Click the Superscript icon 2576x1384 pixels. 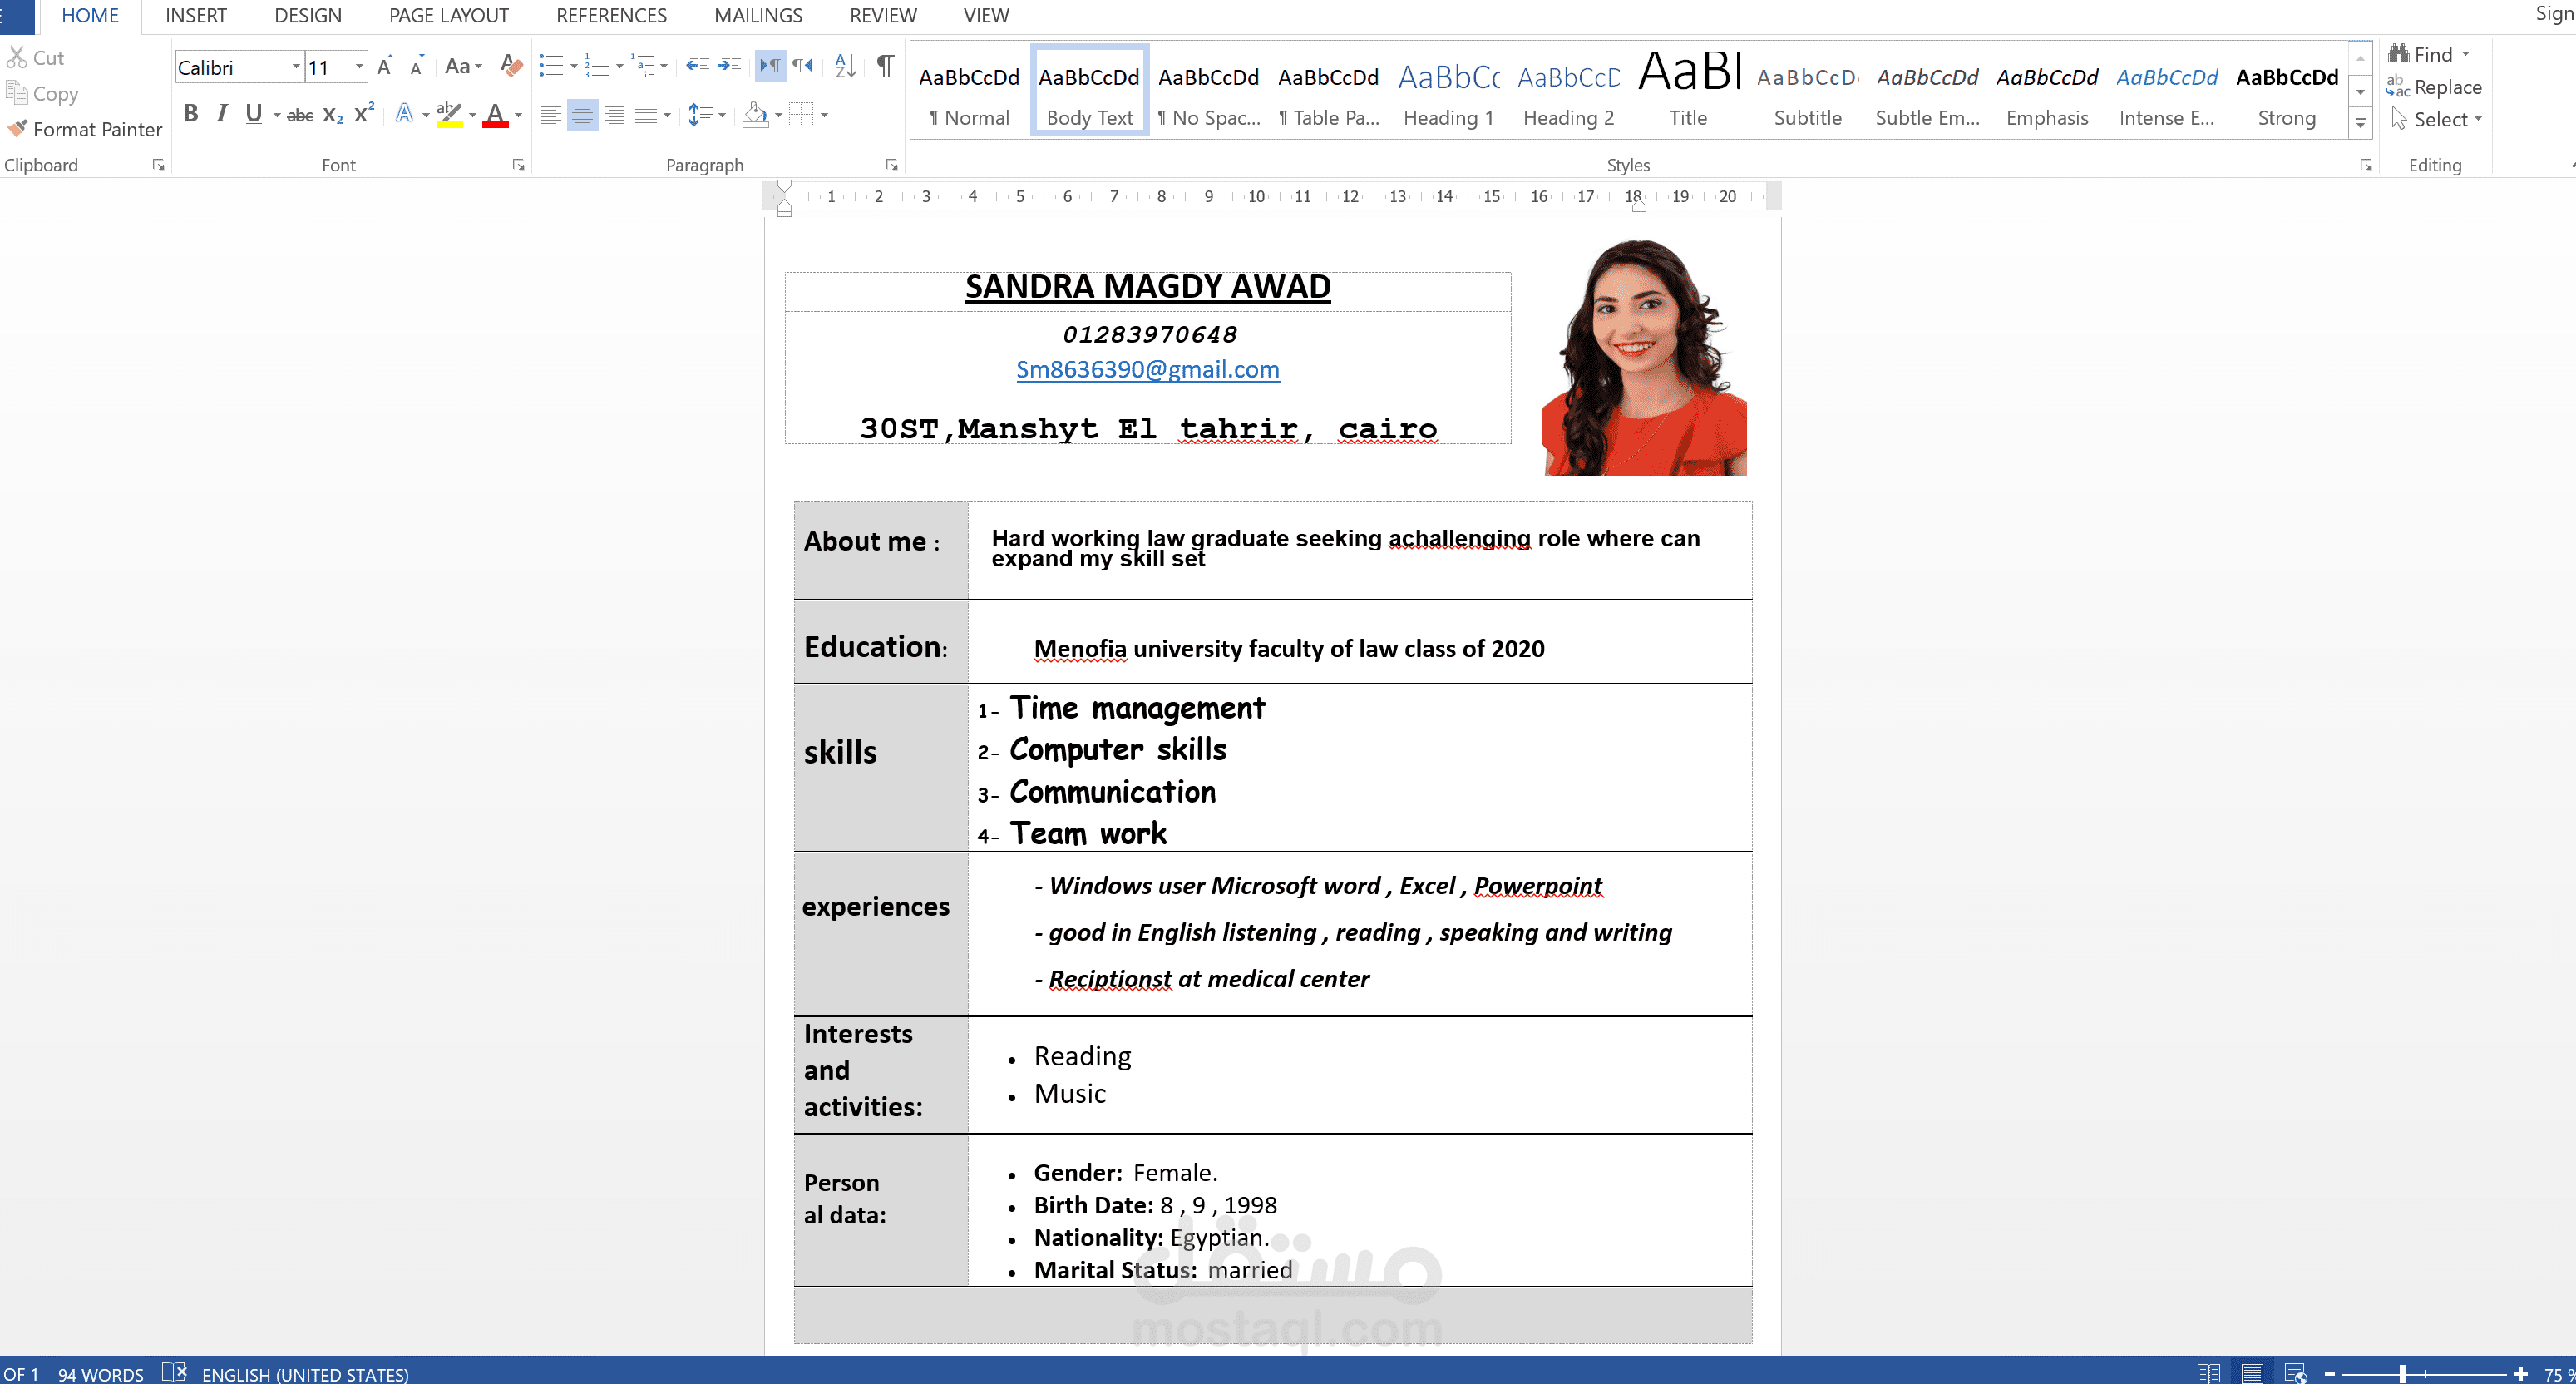(x=364, y=114)
